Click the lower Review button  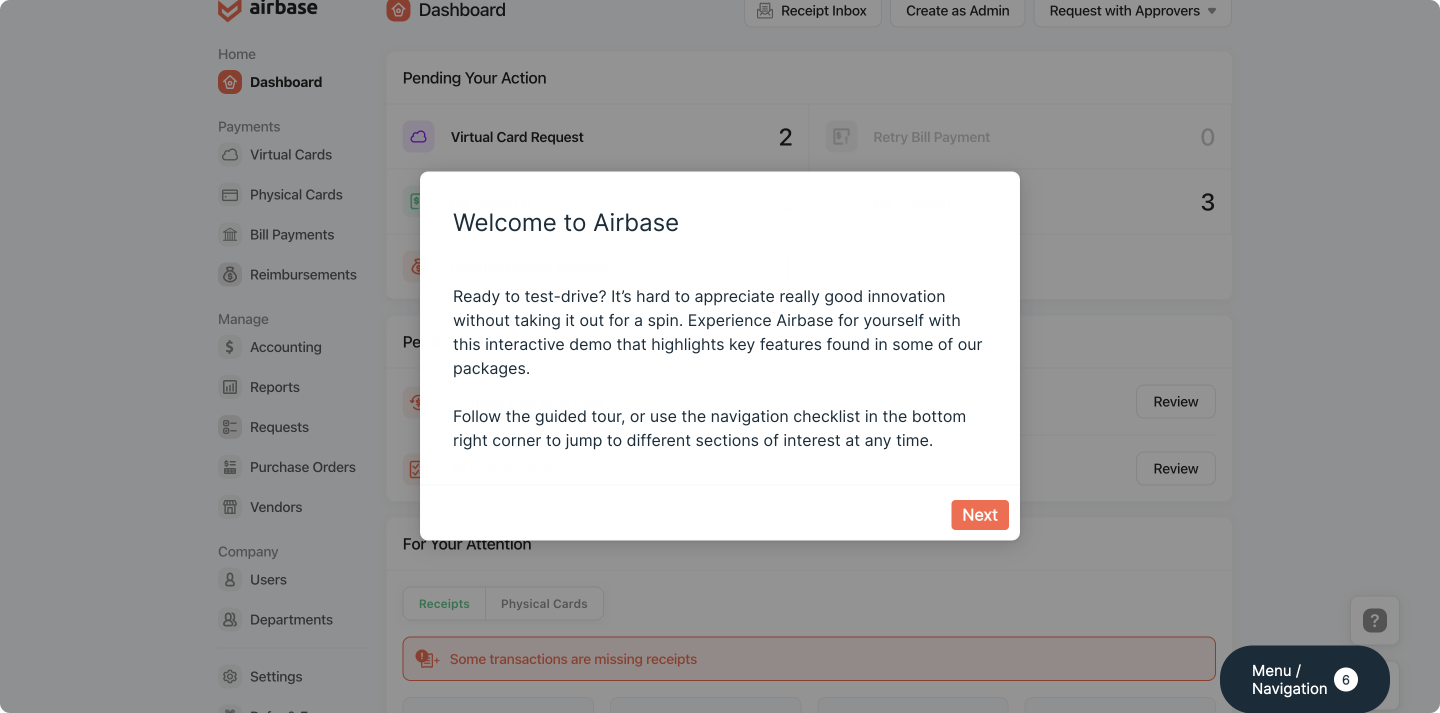pyautogui.click(x=1175, y=469)
